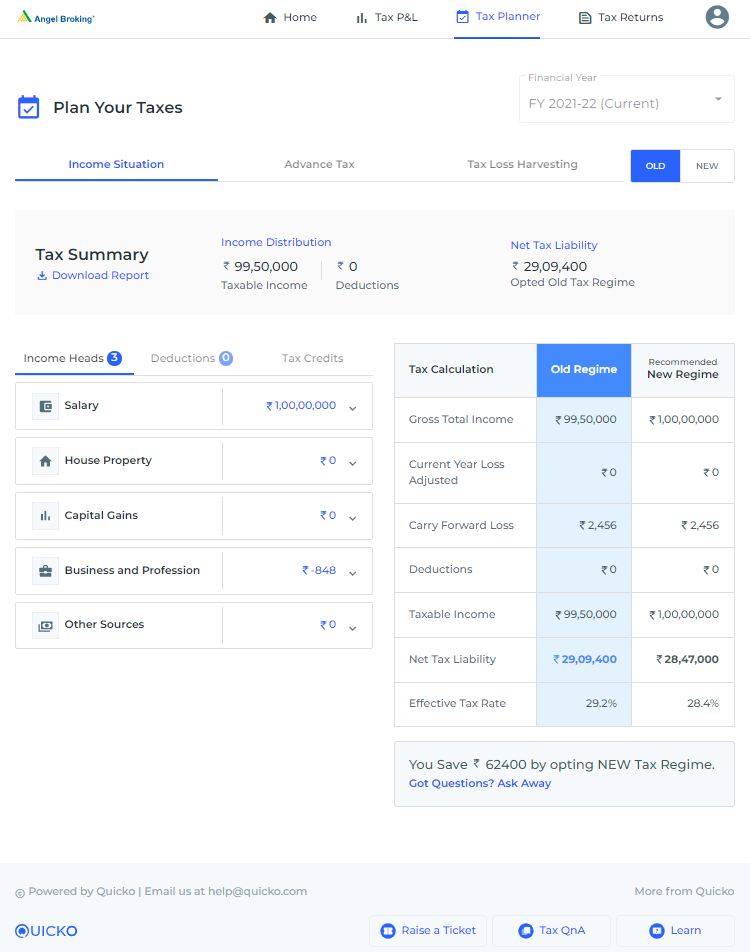This screenshot has width=750, height=952.
Task: Click the download icon beside Download Report
Action: point(42,276)
